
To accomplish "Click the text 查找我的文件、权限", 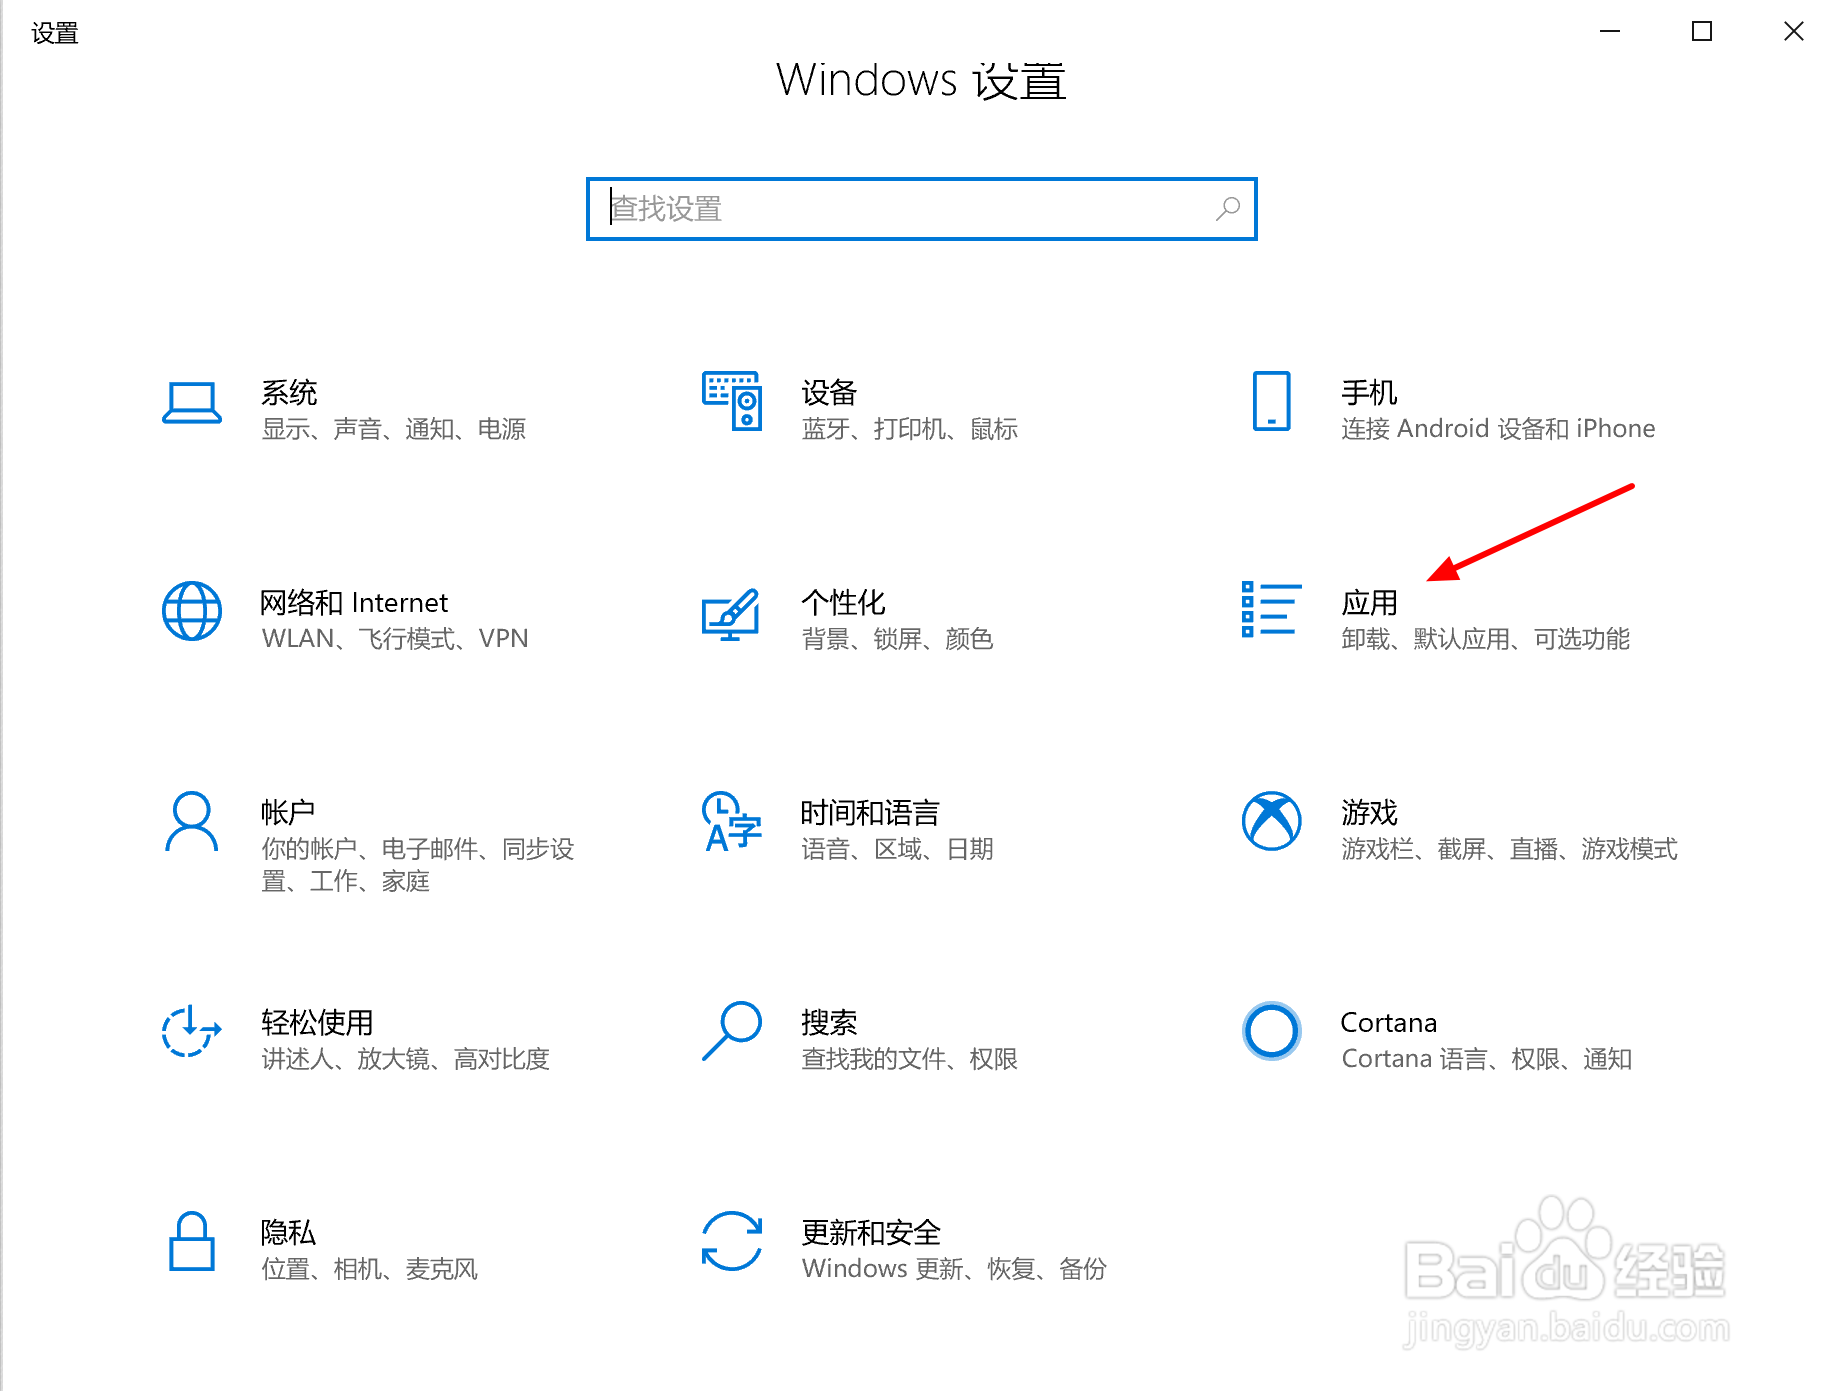I will 909,1059.
